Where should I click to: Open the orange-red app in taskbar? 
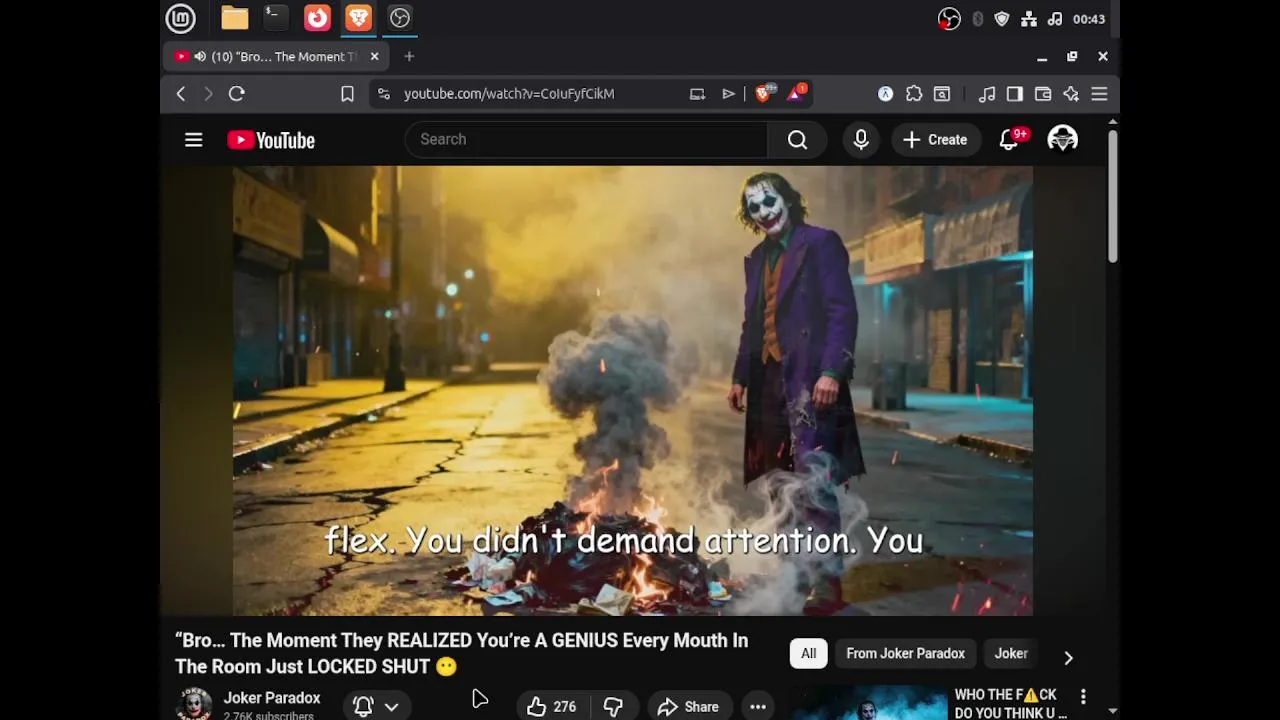tap(317, 17)
